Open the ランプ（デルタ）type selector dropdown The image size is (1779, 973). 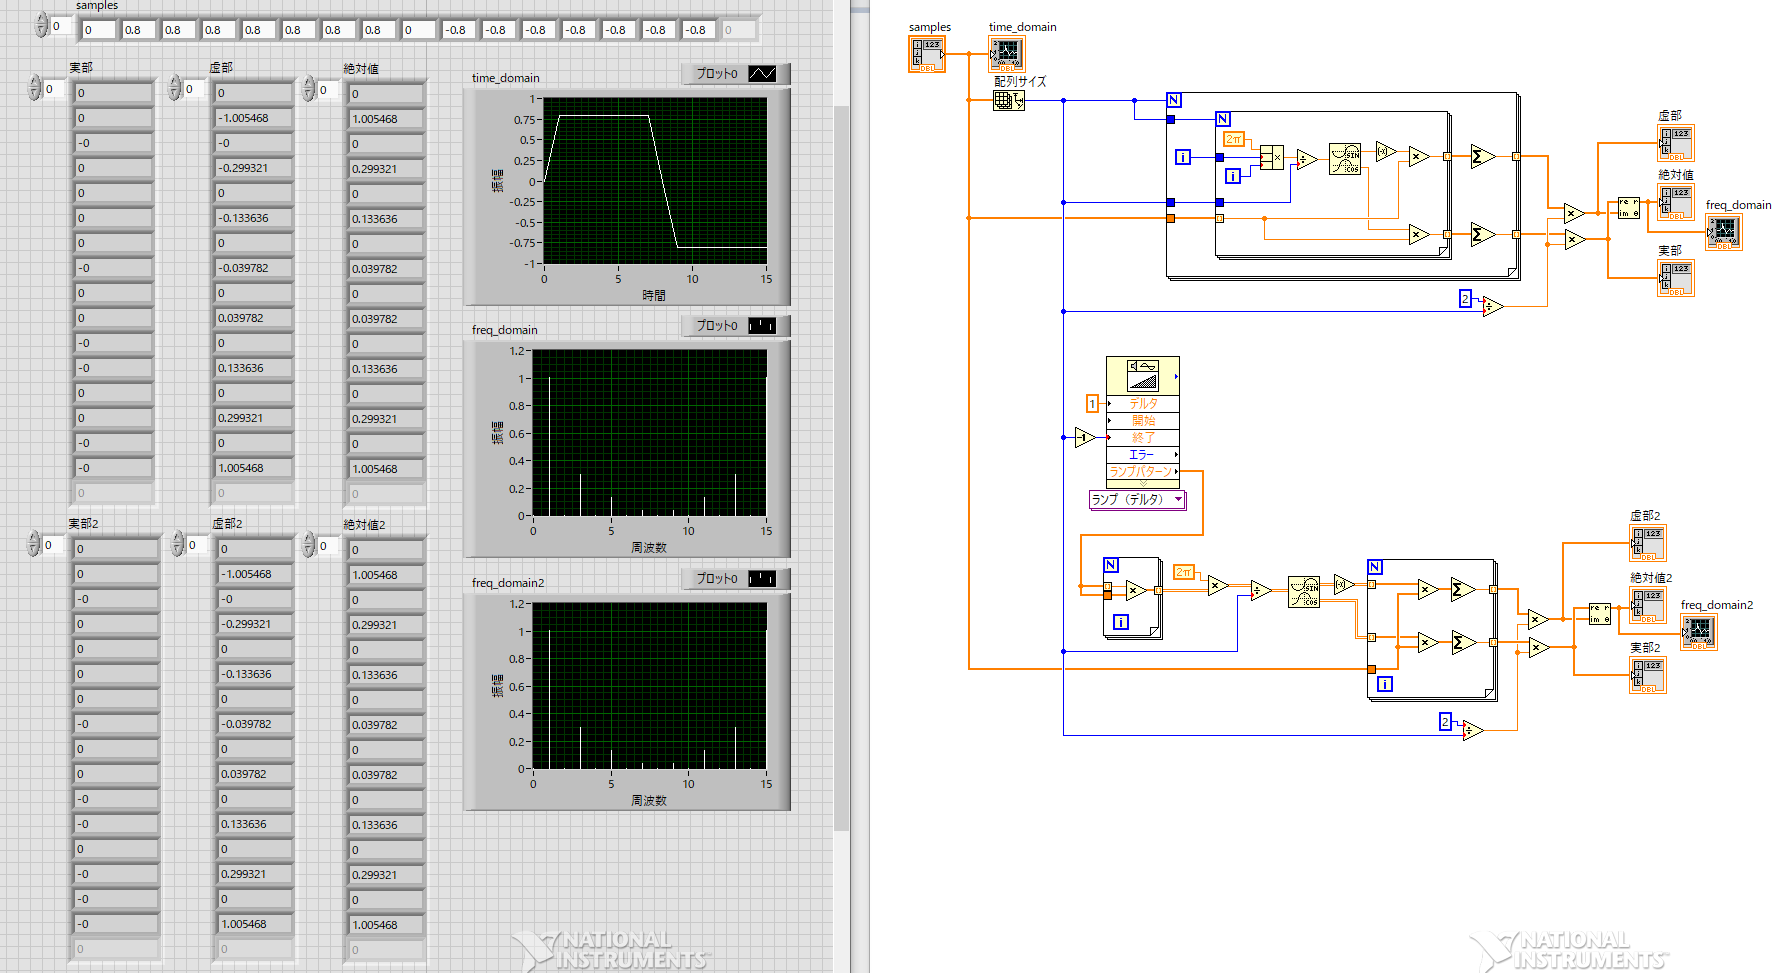[1137, 500]
